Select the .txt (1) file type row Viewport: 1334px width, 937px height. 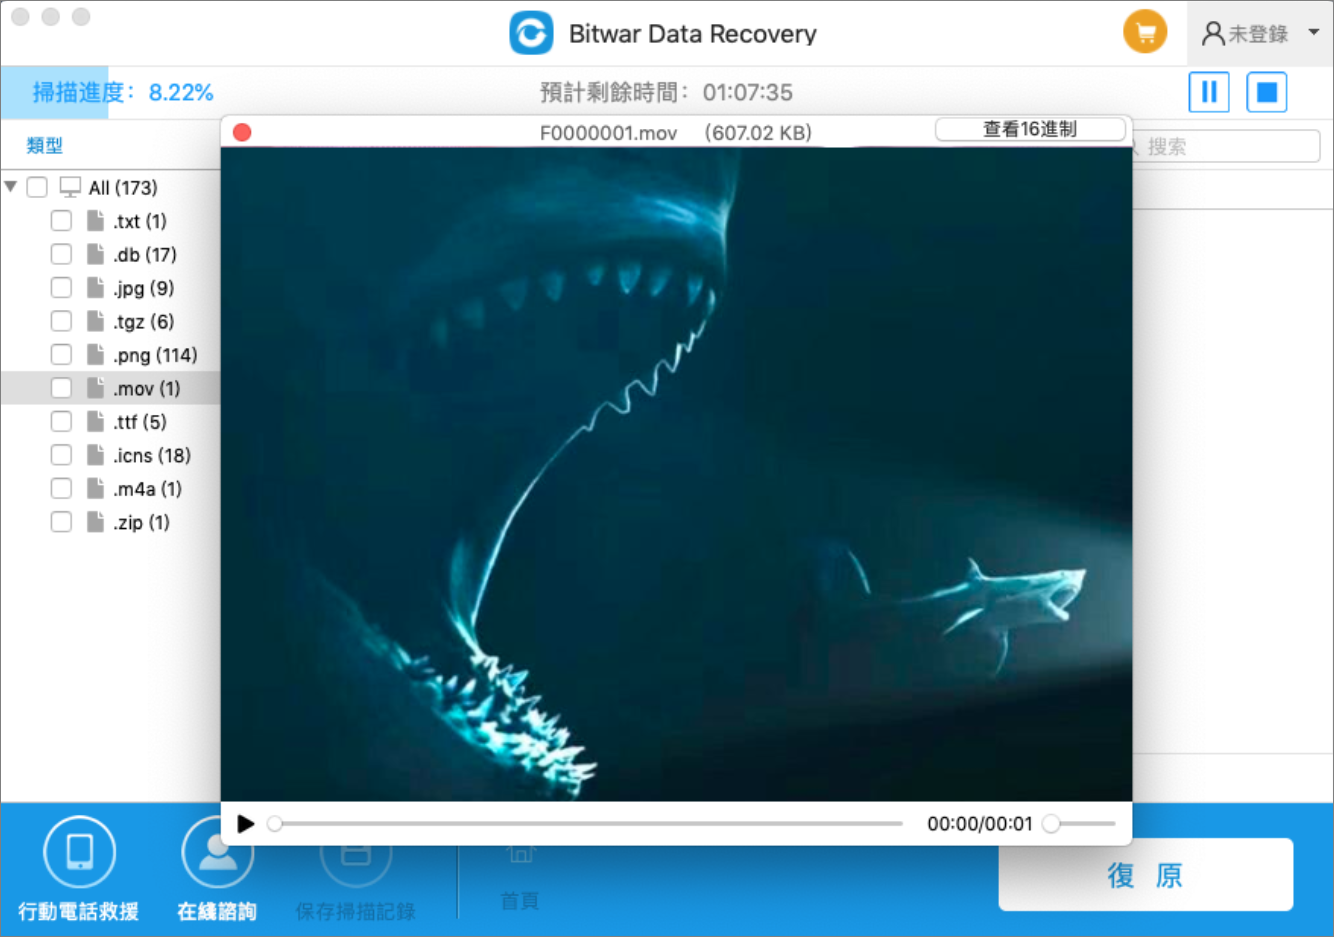coord(110,221)
